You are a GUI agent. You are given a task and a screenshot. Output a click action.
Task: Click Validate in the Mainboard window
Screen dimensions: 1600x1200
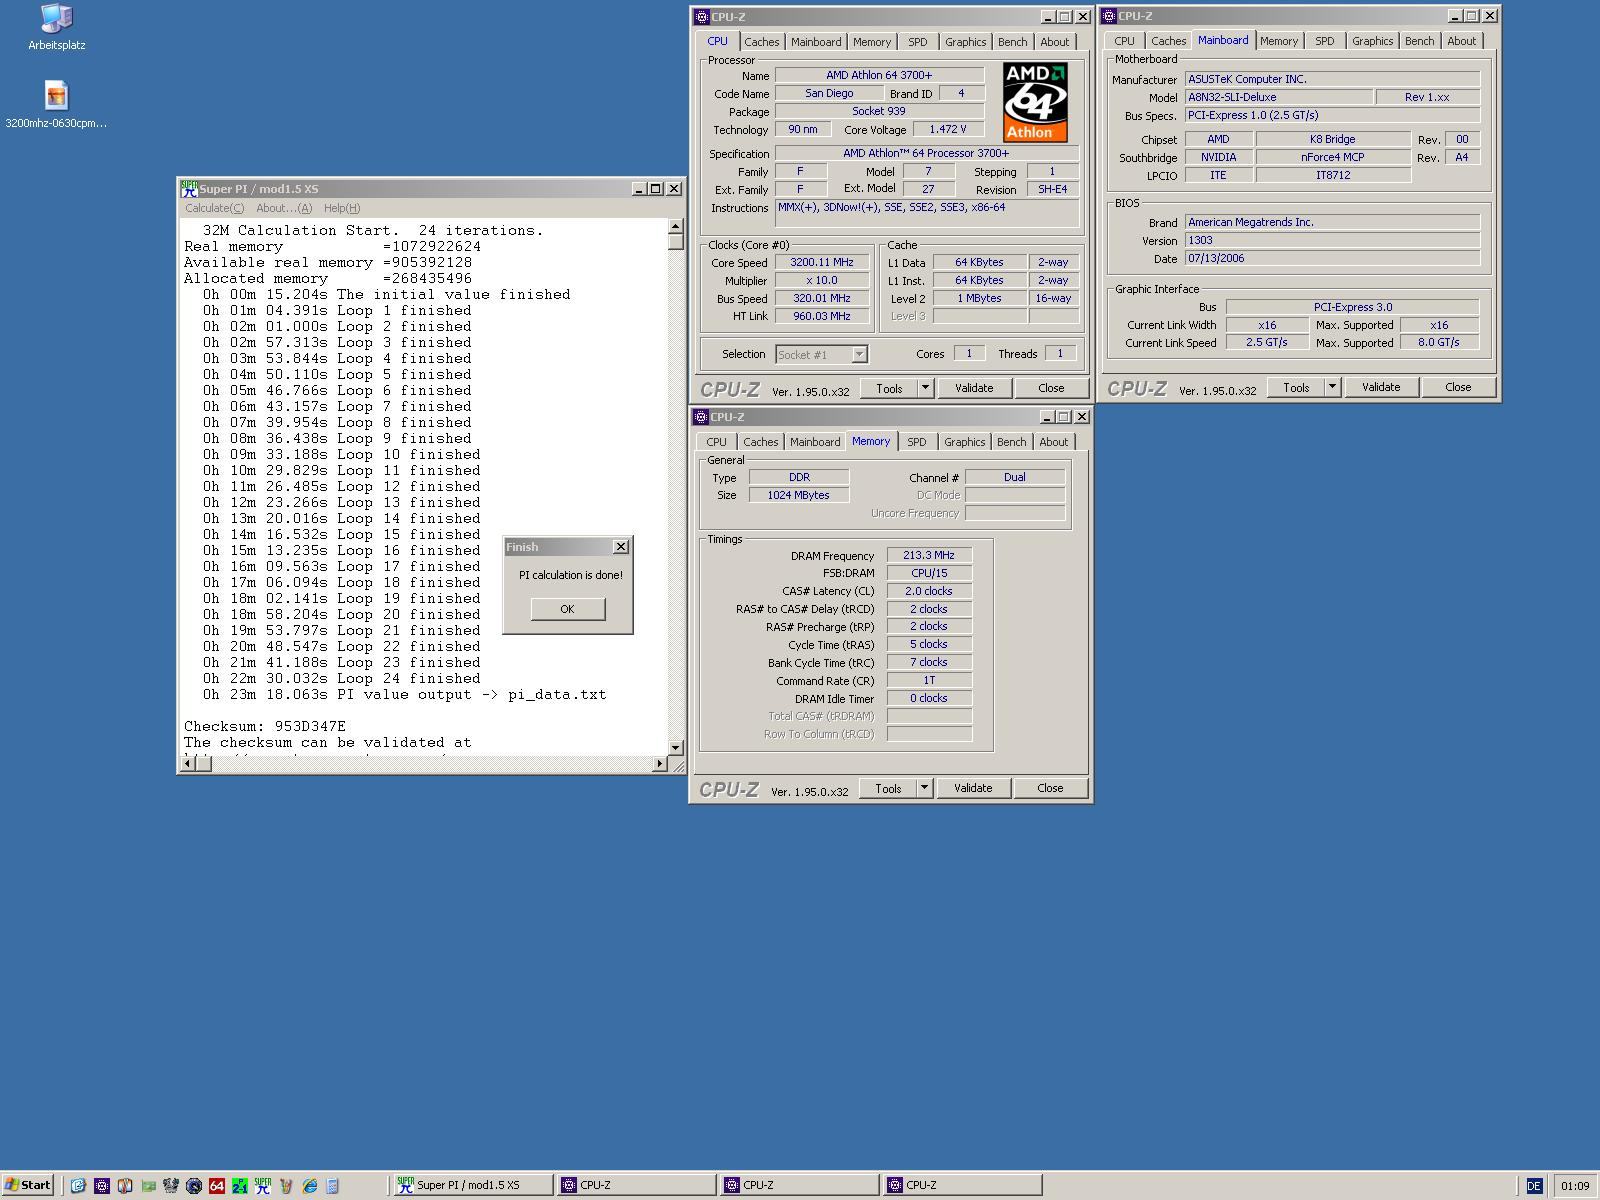[1381, 387]
